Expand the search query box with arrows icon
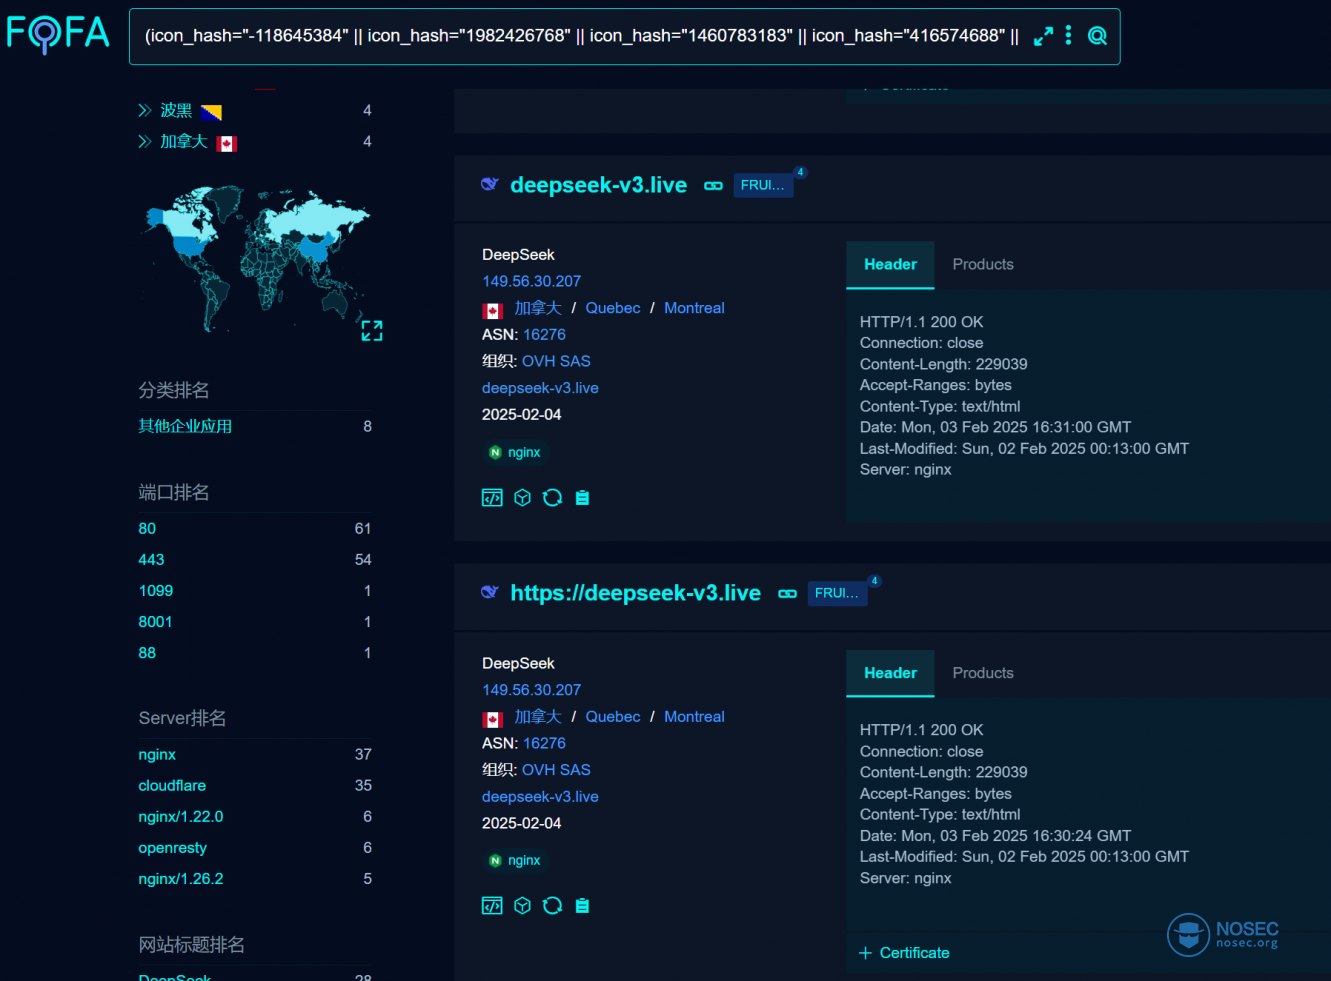The width and height of the screenshot is (1331, 981). click(x=1043, y=36)
